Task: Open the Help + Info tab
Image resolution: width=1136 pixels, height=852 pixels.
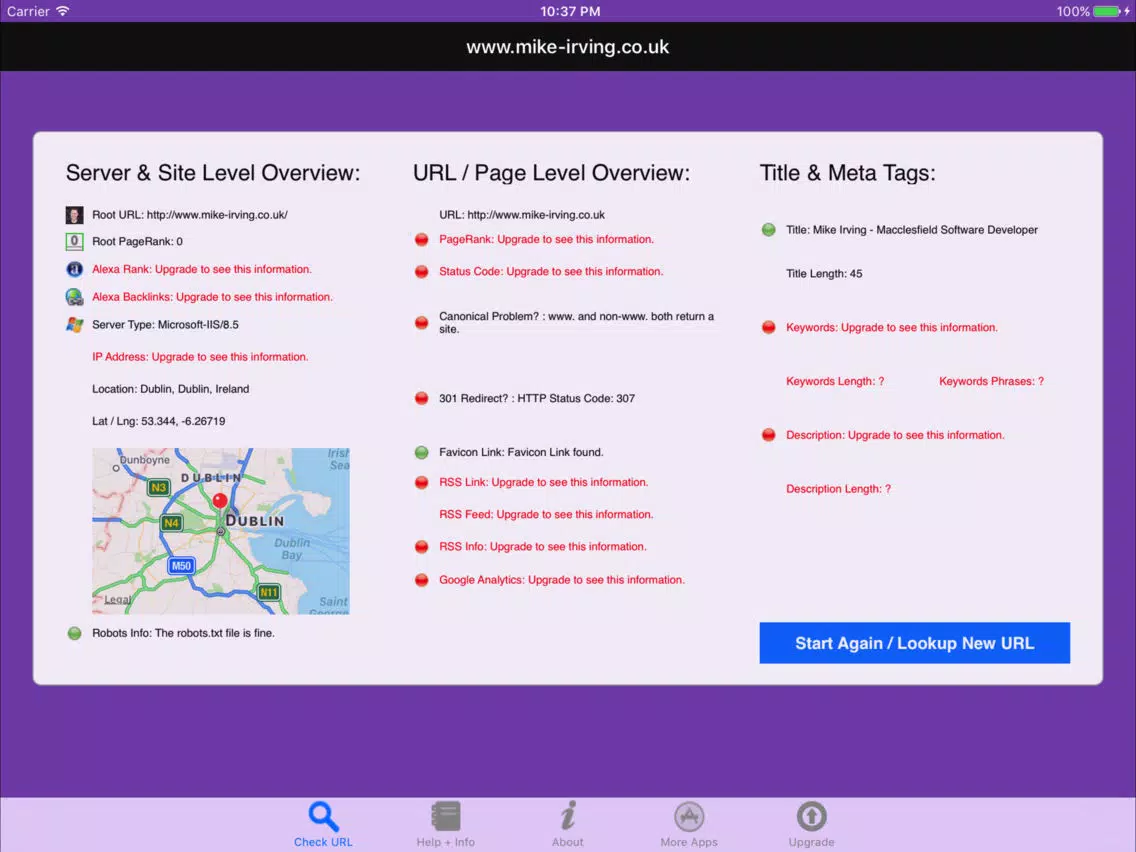Action: (446, 824)
